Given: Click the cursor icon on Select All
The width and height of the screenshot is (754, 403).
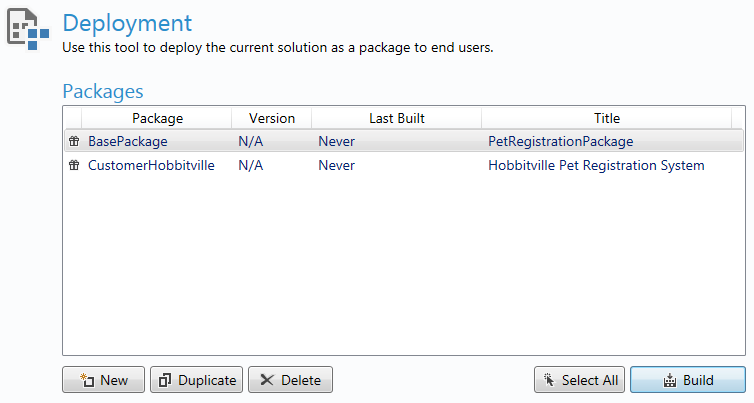Looking at the screenshot, I should pos(549,380).
